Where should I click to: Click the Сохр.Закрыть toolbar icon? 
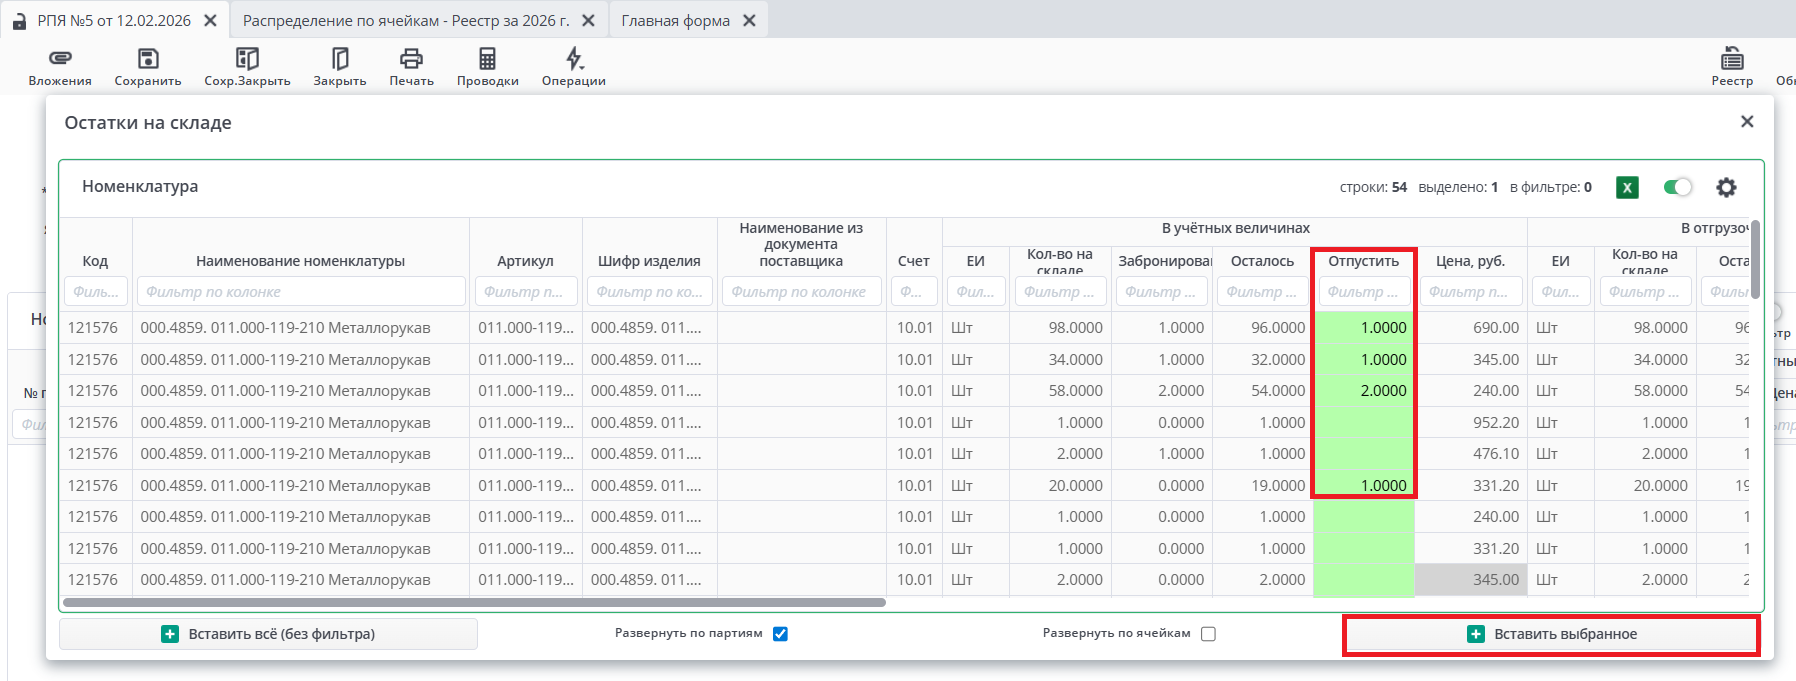[x=247, y=59]
